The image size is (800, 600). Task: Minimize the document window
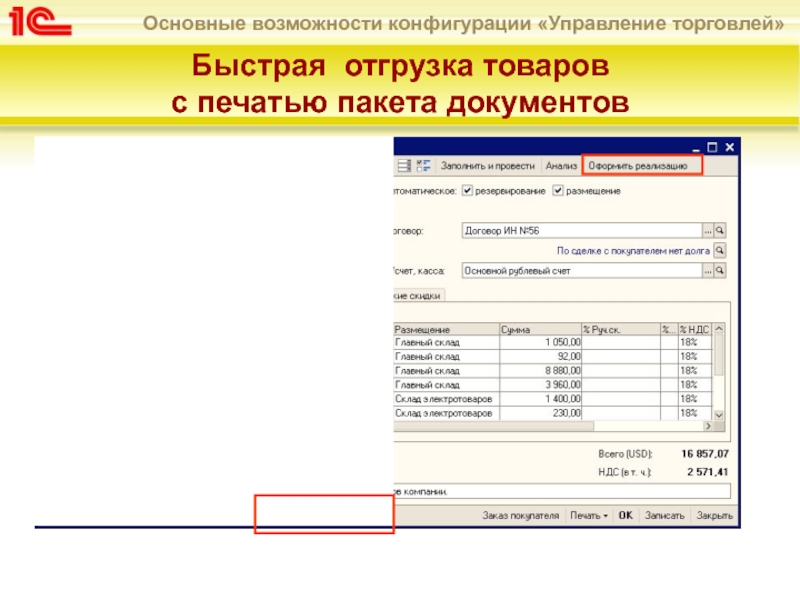696,148
